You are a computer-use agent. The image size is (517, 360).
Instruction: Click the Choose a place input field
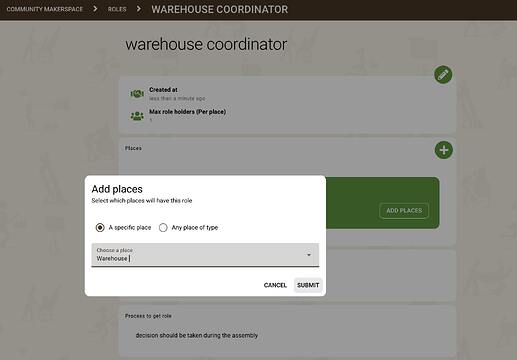[x=205, y=255]
